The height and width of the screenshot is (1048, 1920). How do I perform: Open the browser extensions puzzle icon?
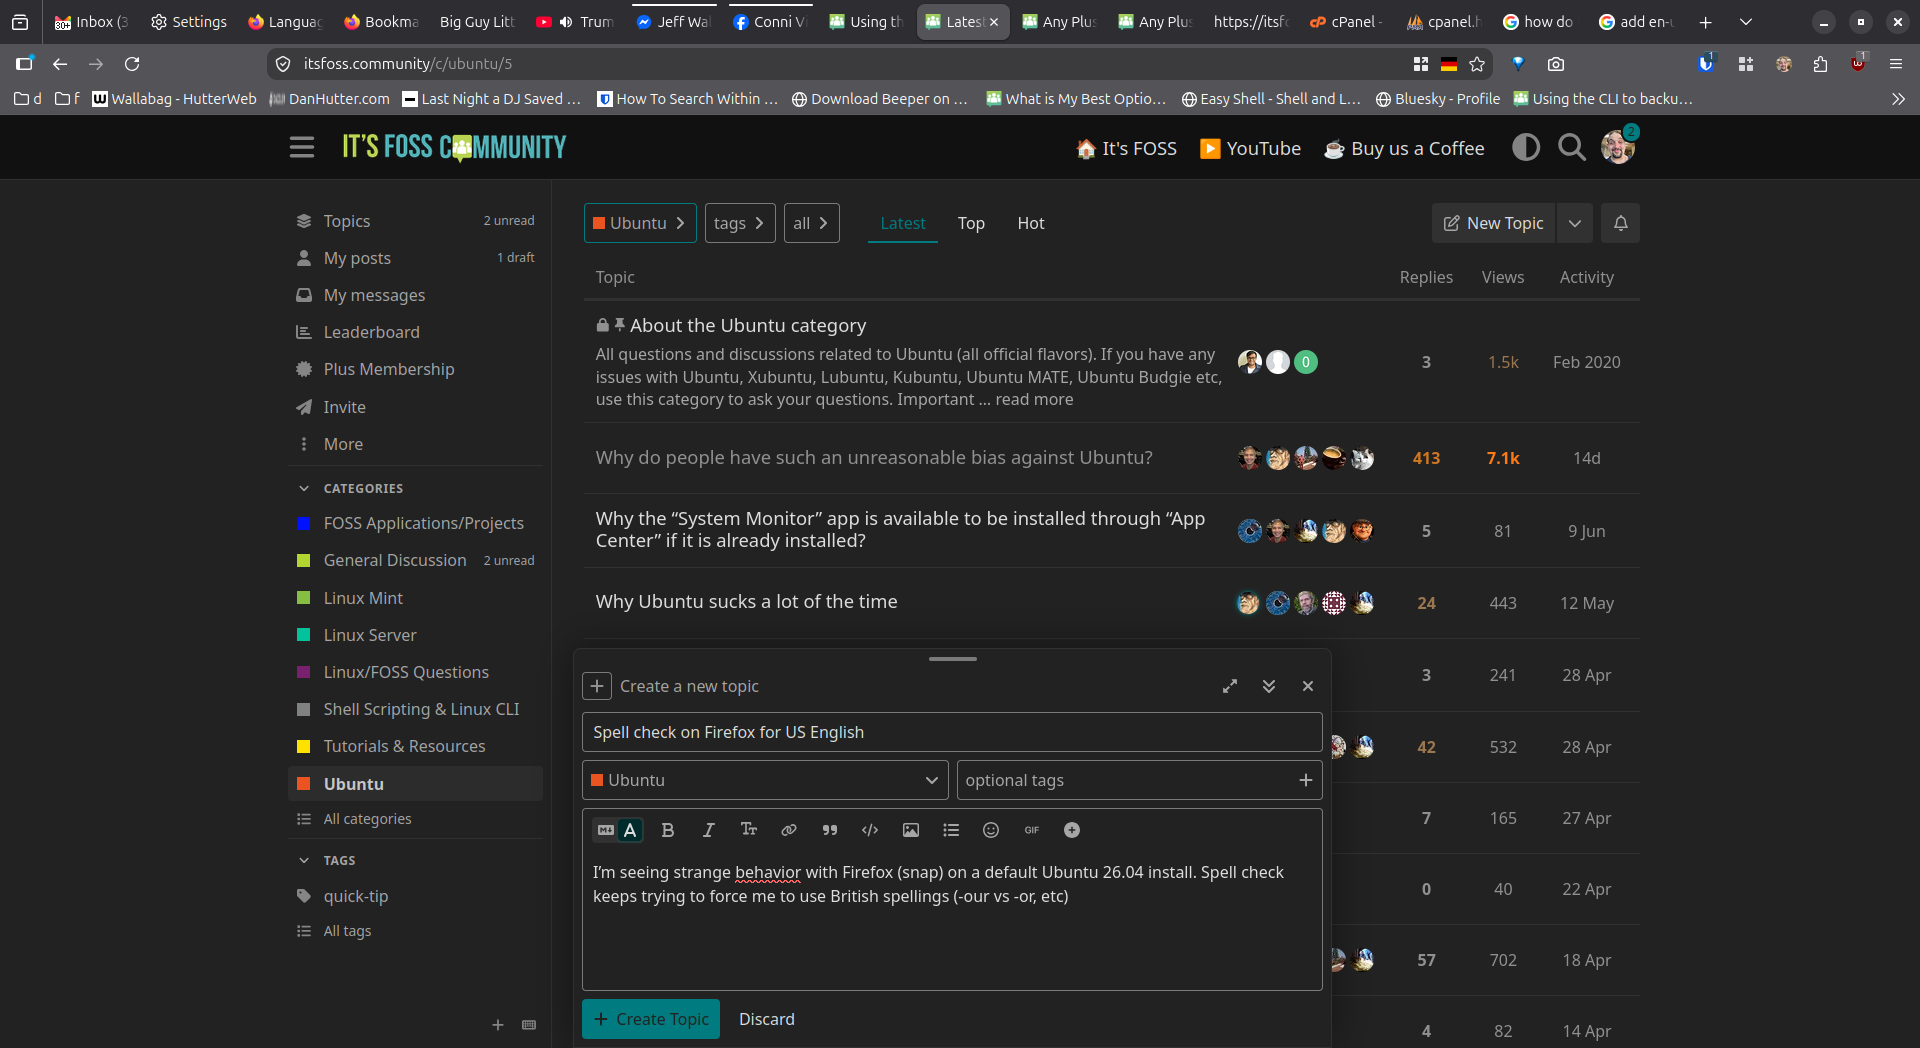click(x=1820, y=64)
